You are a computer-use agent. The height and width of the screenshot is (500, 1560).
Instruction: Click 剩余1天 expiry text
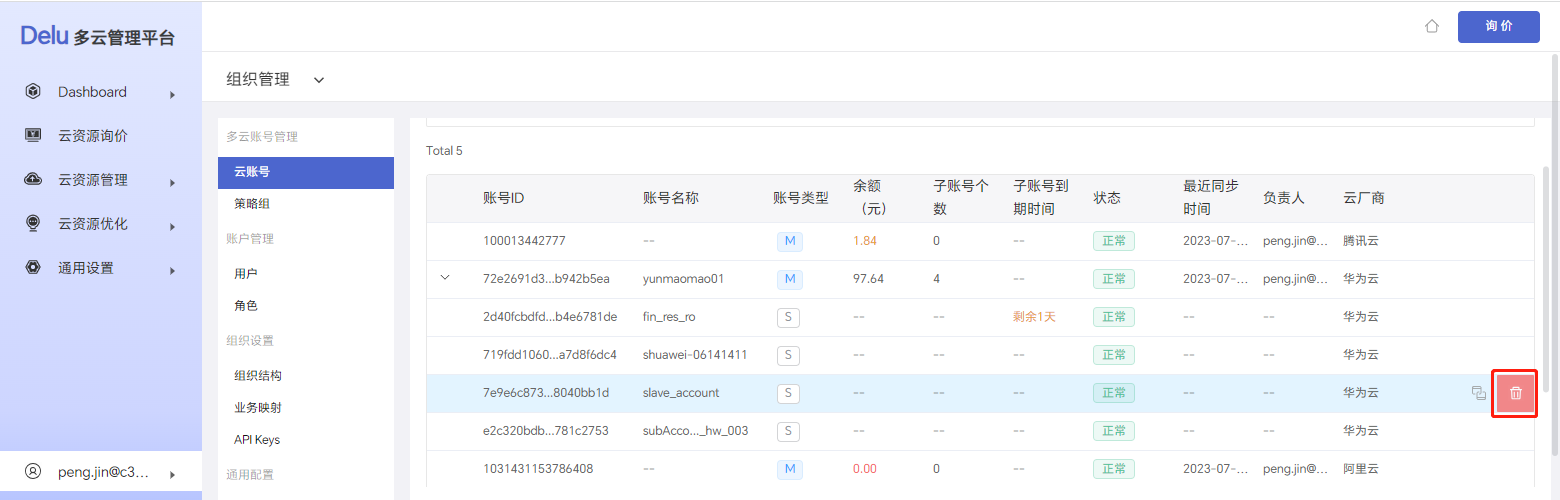point(1034,317)
